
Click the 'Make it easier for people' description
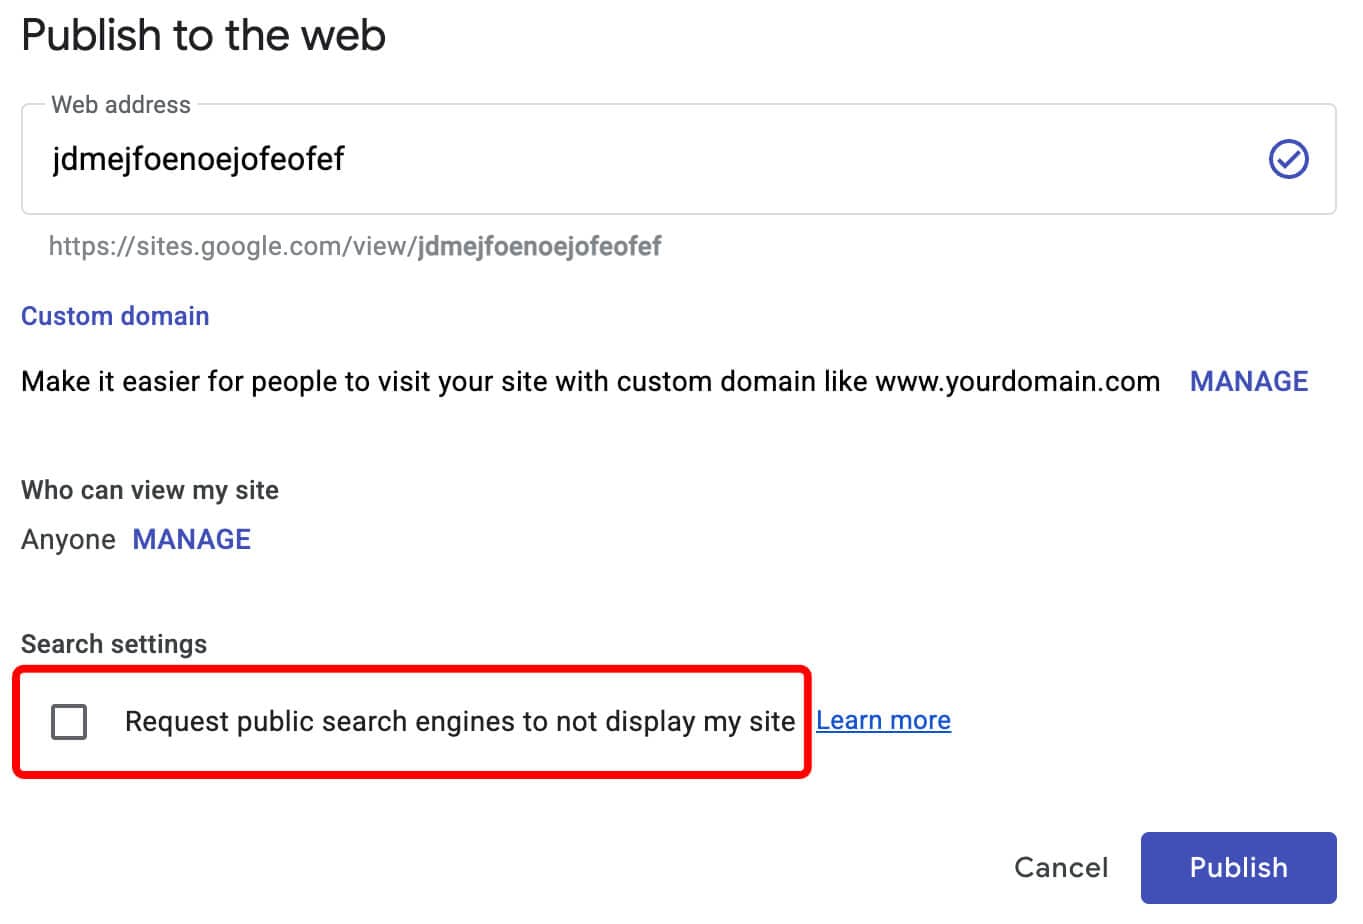445,381
